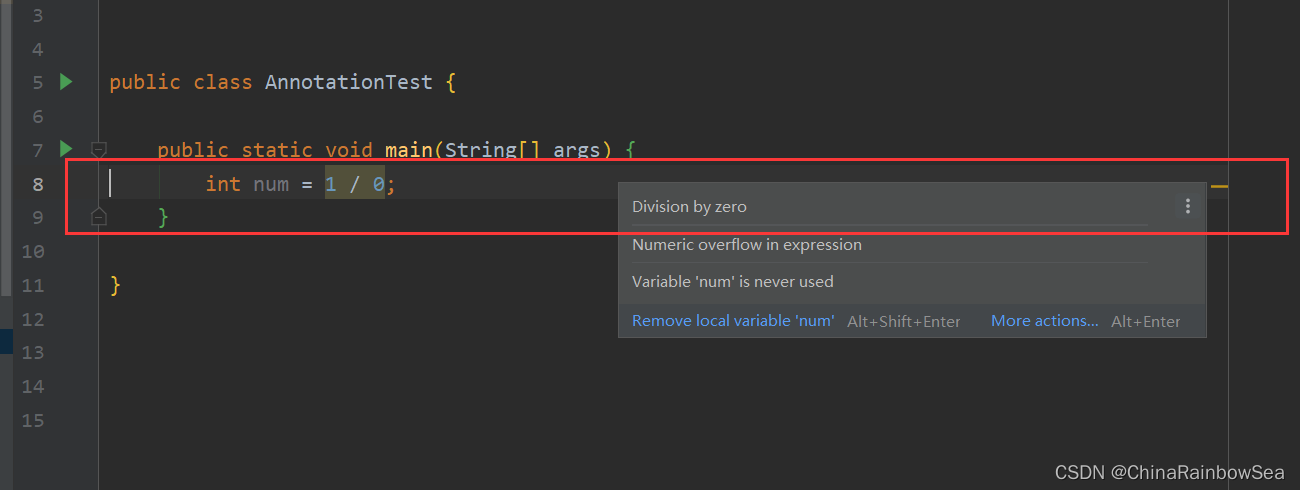This screenshot has width=1300, height=490.
Task: Run the main method using gutter arrow
Action: pos(66,150)
